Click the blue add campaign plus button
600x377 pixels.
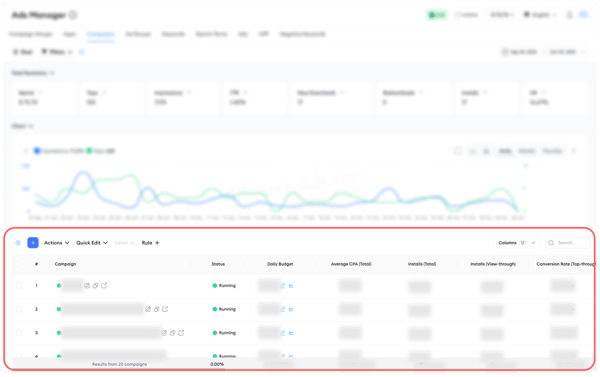click(x=33, y=243)
